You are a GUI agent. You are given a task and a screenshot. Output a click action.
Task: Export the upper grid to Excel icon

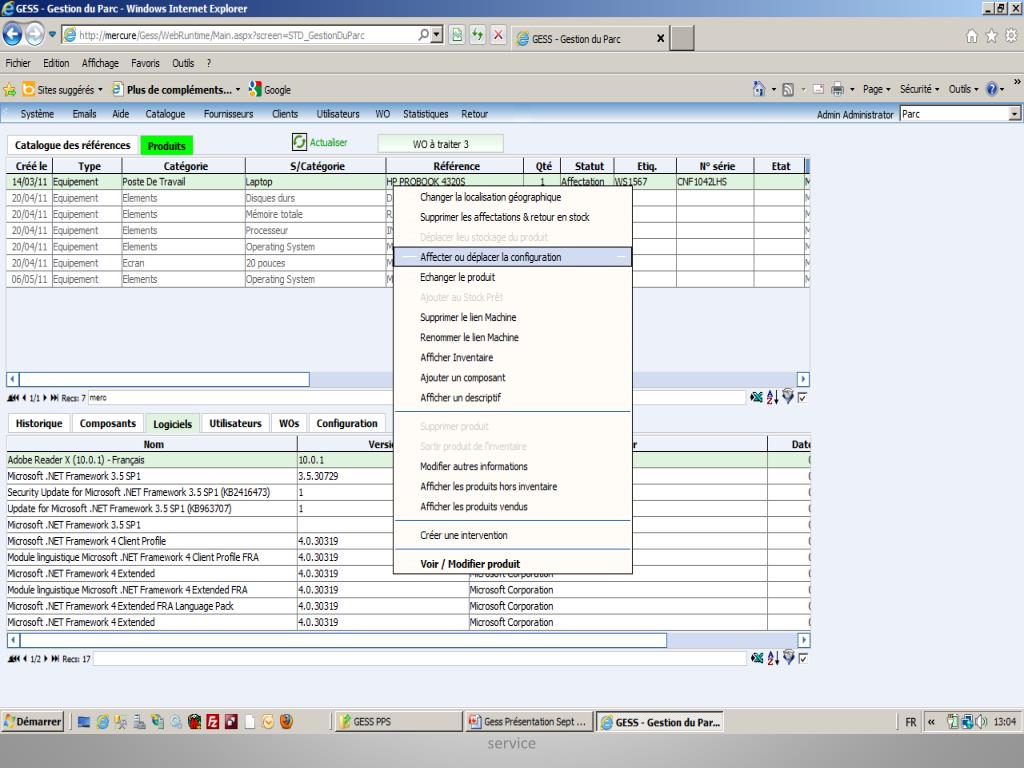click(x=756, y=397)
